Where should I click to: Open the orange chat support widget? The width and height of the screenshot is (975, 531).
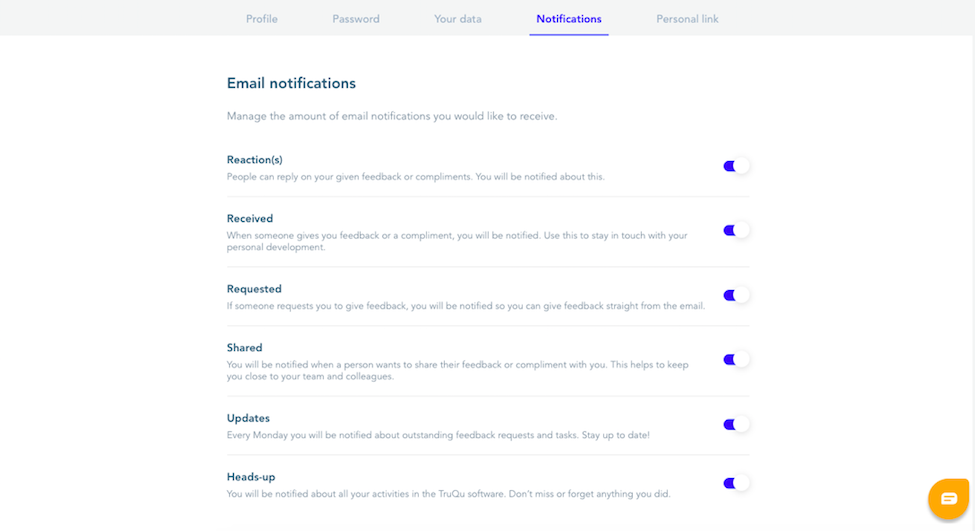pyautogui.click(x=948, y=498)
